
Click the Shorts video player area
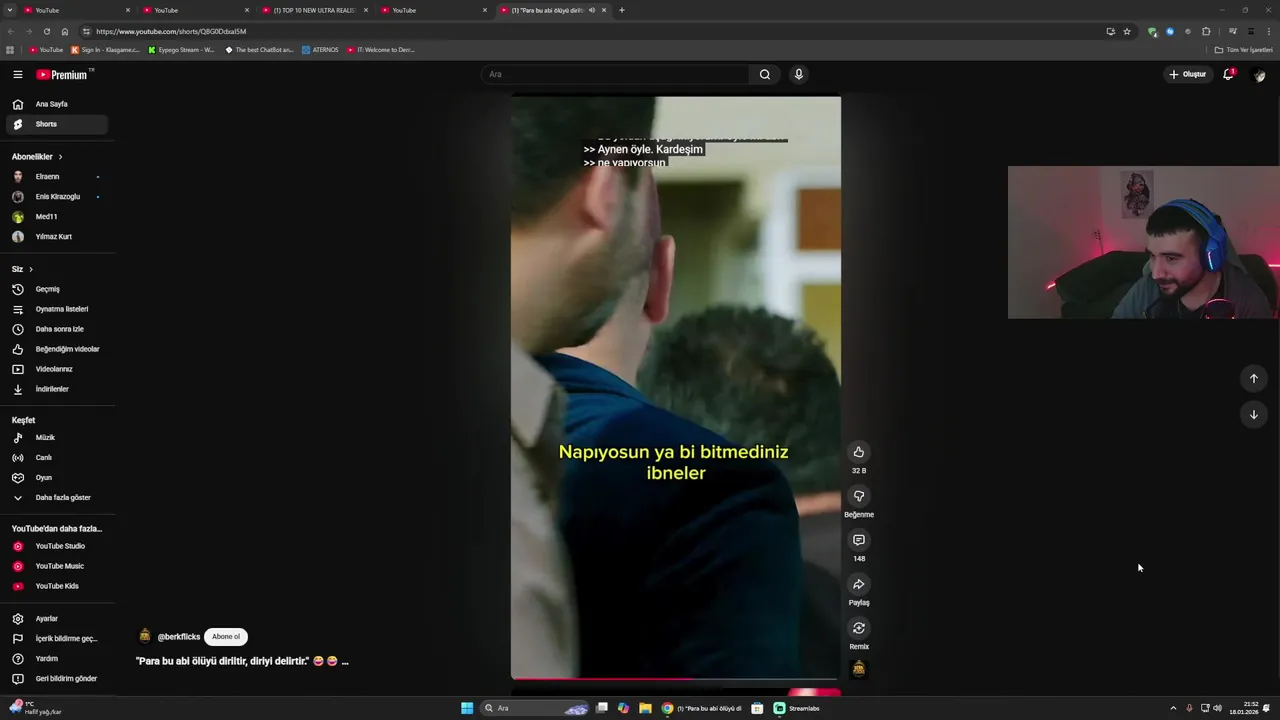click(676, 388)
